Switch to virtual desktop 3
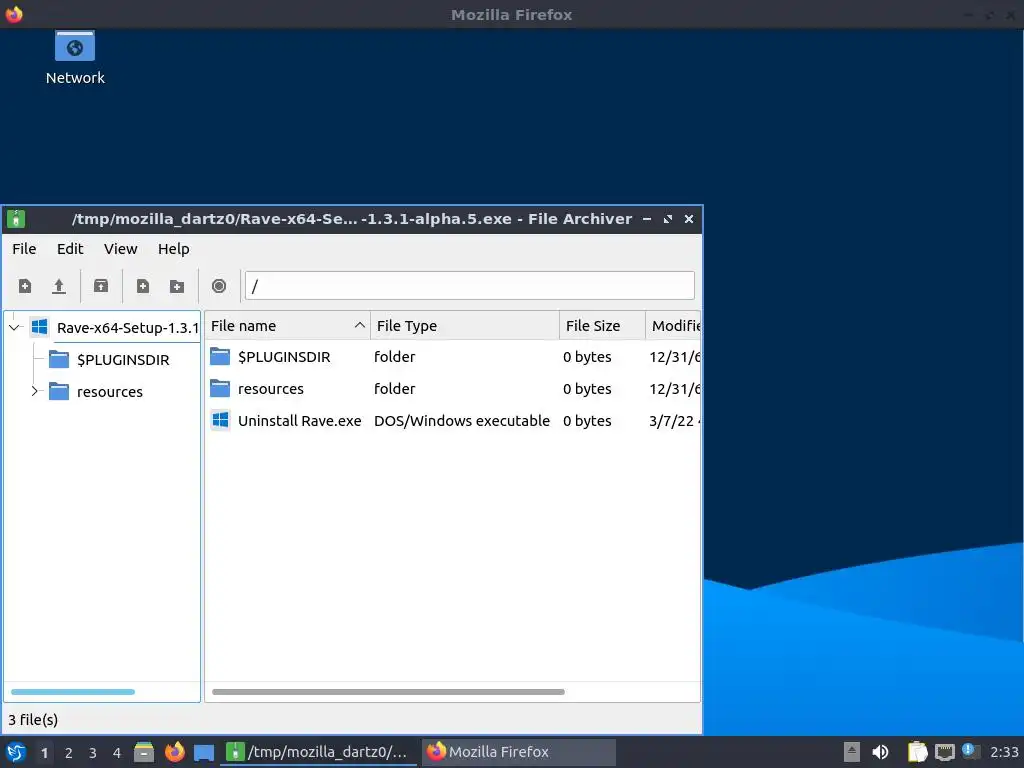Viewport: 1024px width, 768px height. pyautogui.click(x=93, y=753)
